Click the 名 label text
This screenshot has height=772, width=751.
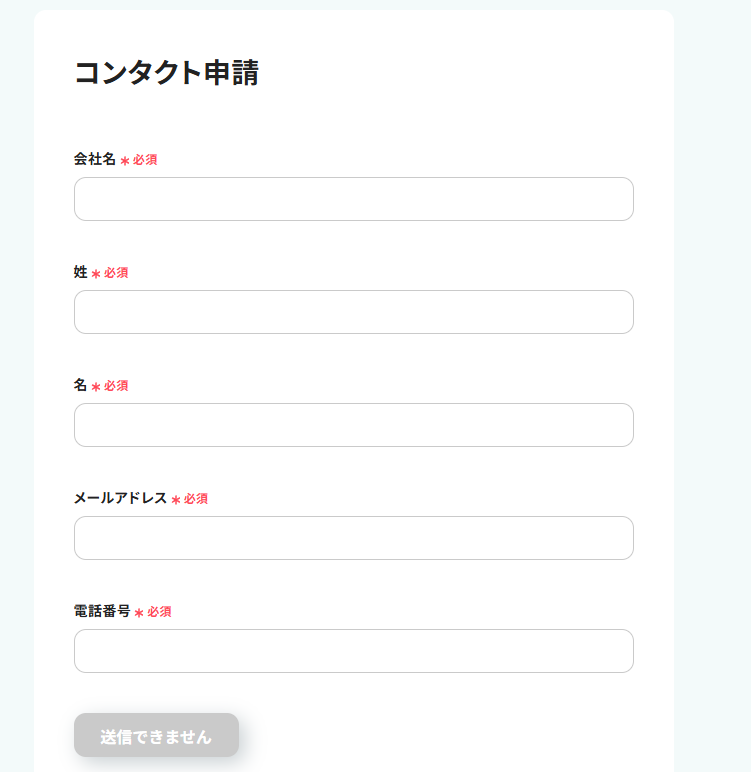point(81,385)
